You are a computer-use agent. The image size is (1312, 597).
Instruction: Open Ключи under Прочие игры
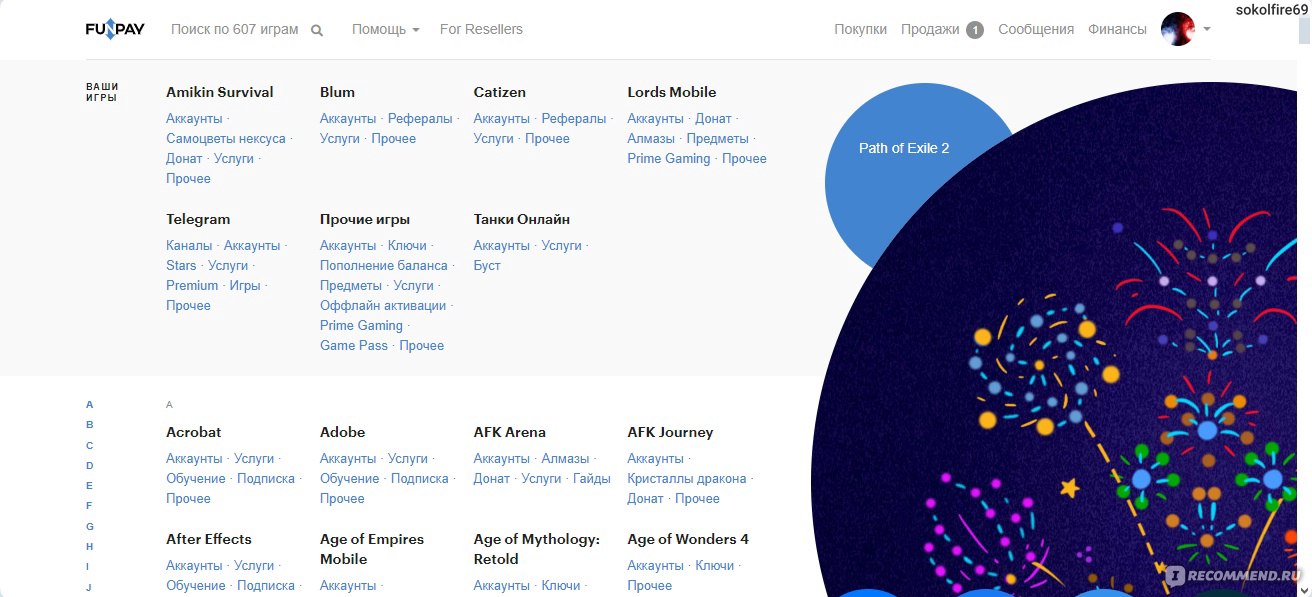(x=407, y=245)
